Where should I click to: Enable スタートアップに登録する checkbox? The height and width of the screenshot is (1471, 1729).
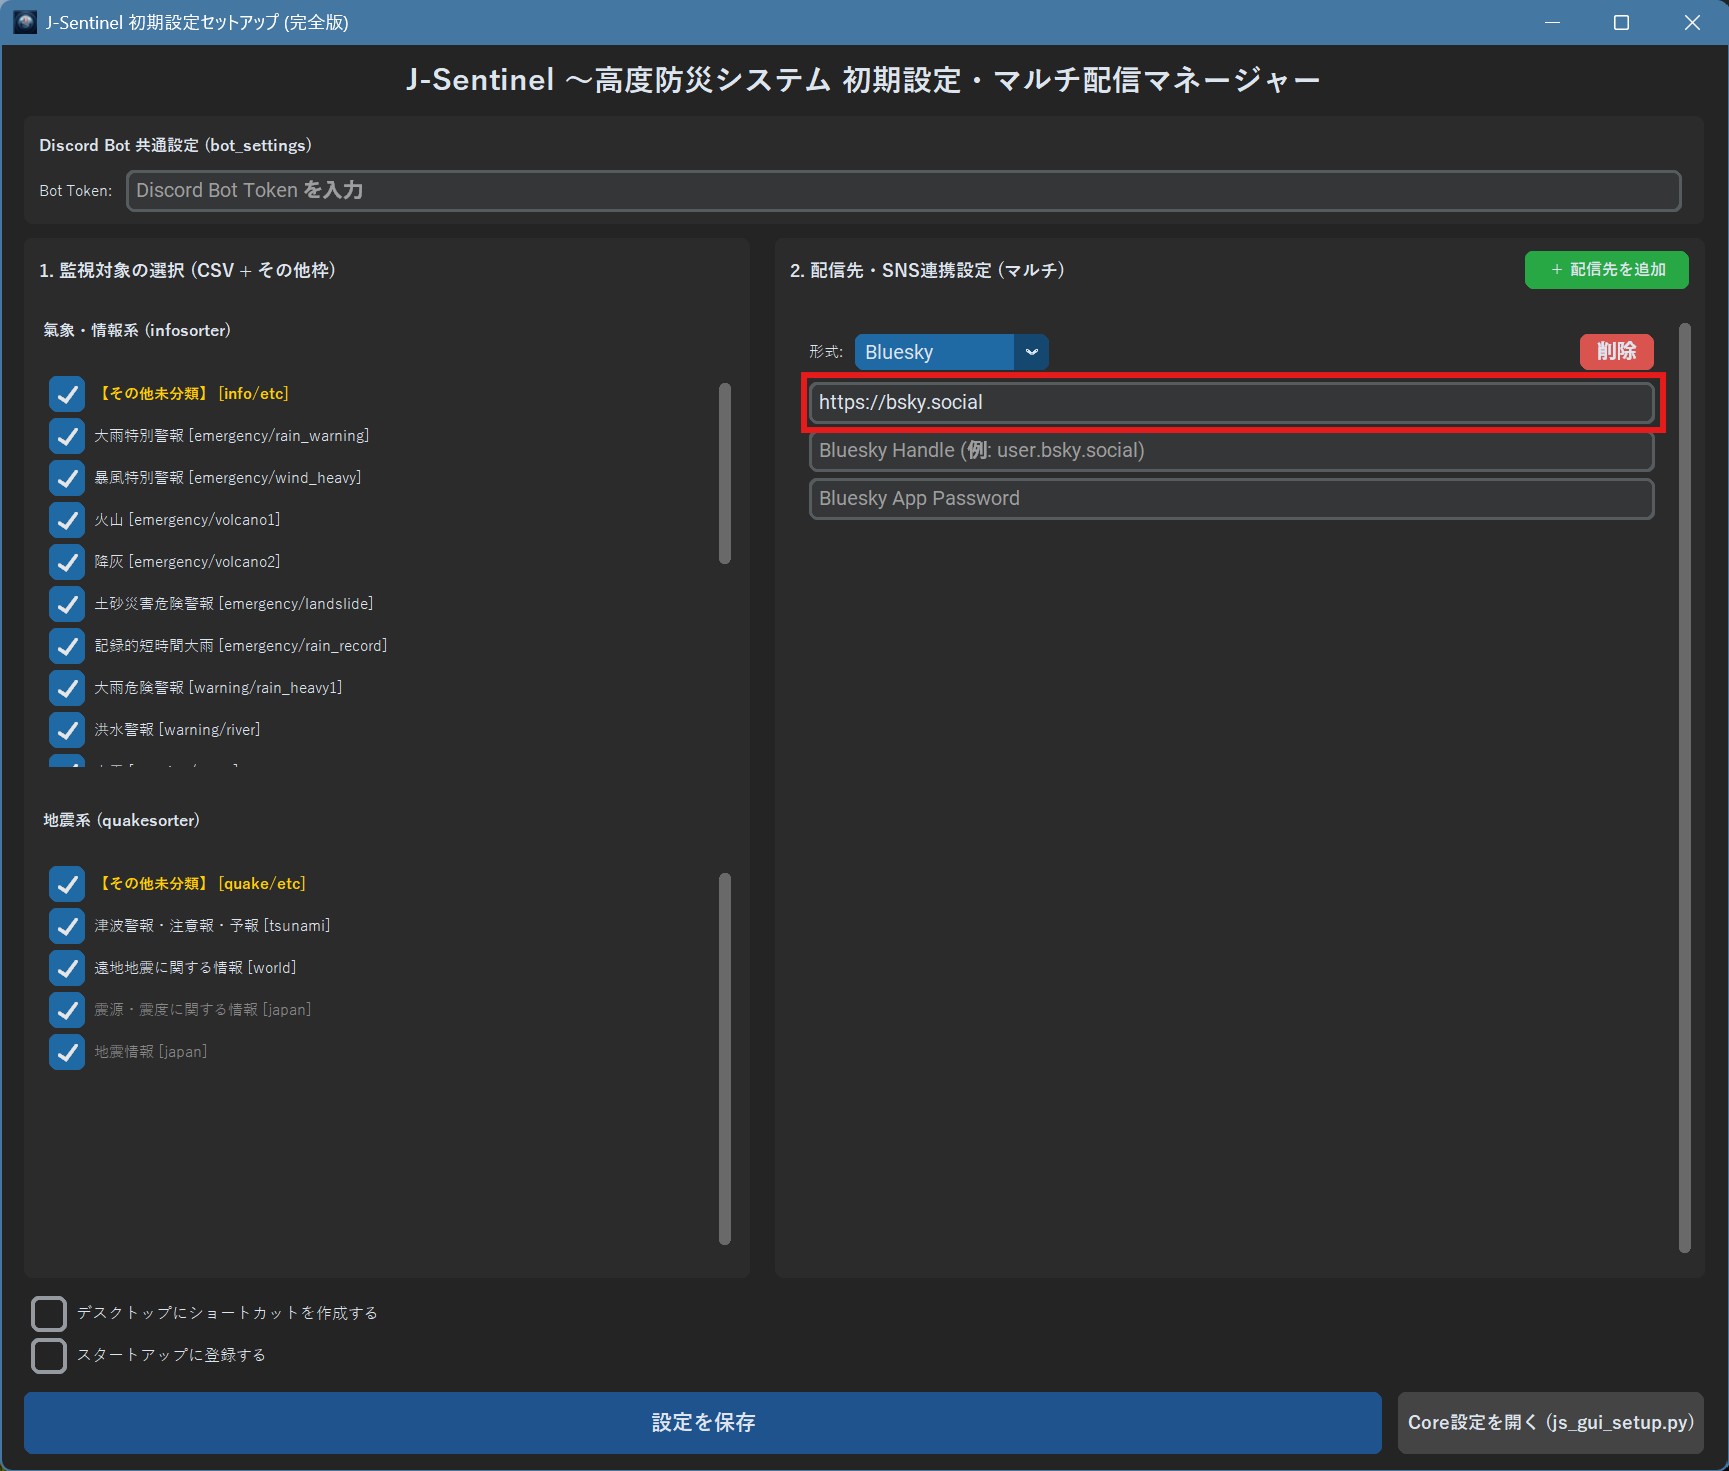pos(49,1355)
